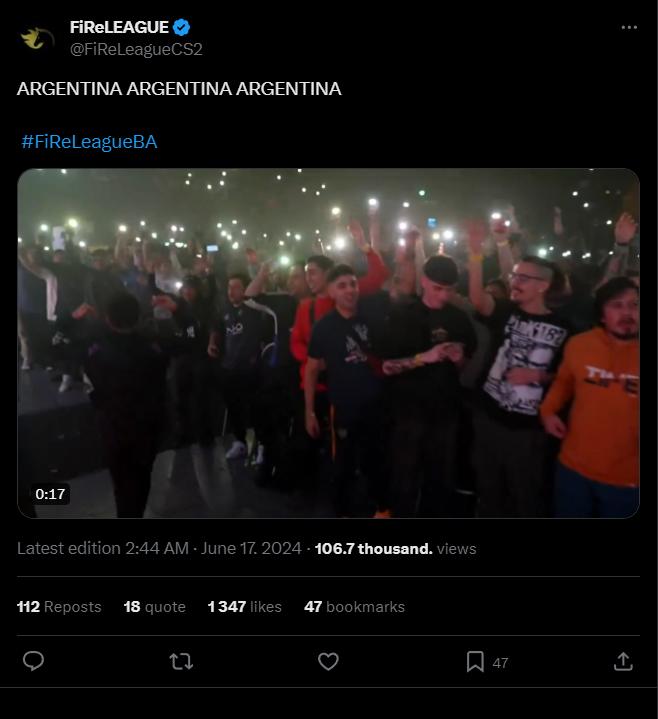Open the three-dot more options menu
Viewport: 658px width, 719px height.
pyautogui.click(x=629, y=28)
